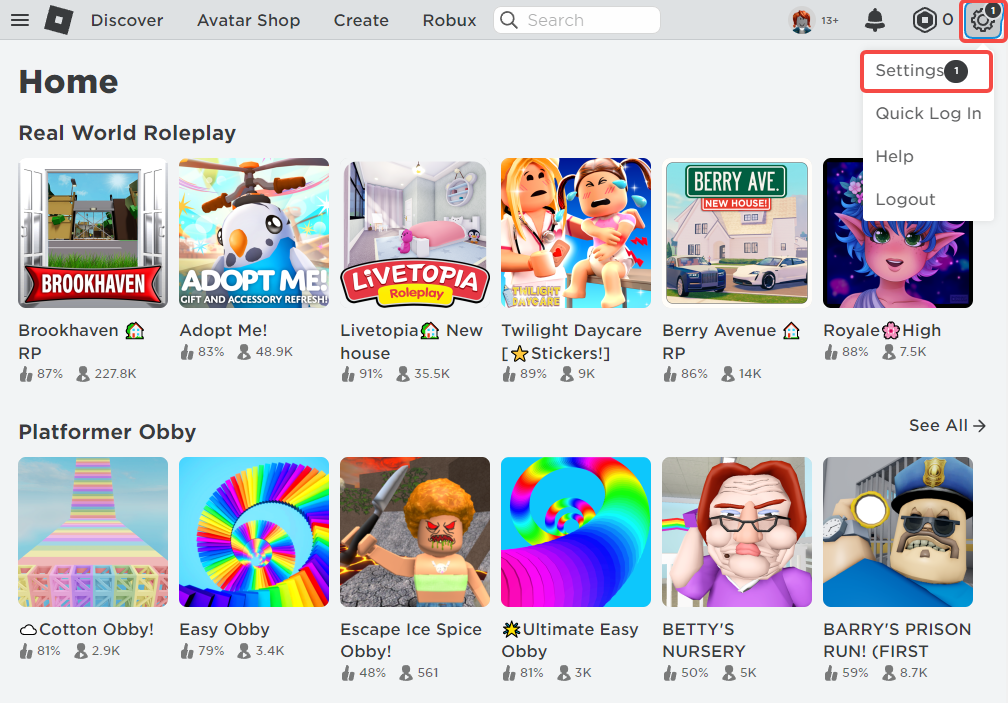Click the Robux balance icon

click(924, 21)
